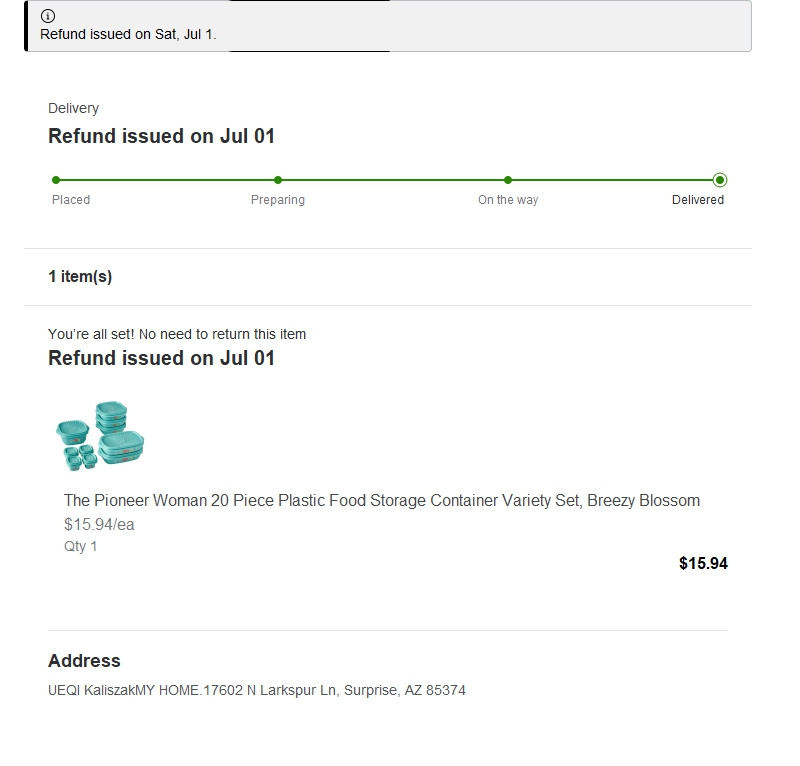Image resolution: width=800 pixels, height=766 pixels.
Task: Click the info icon in refund banner
Action: (48, 16)
